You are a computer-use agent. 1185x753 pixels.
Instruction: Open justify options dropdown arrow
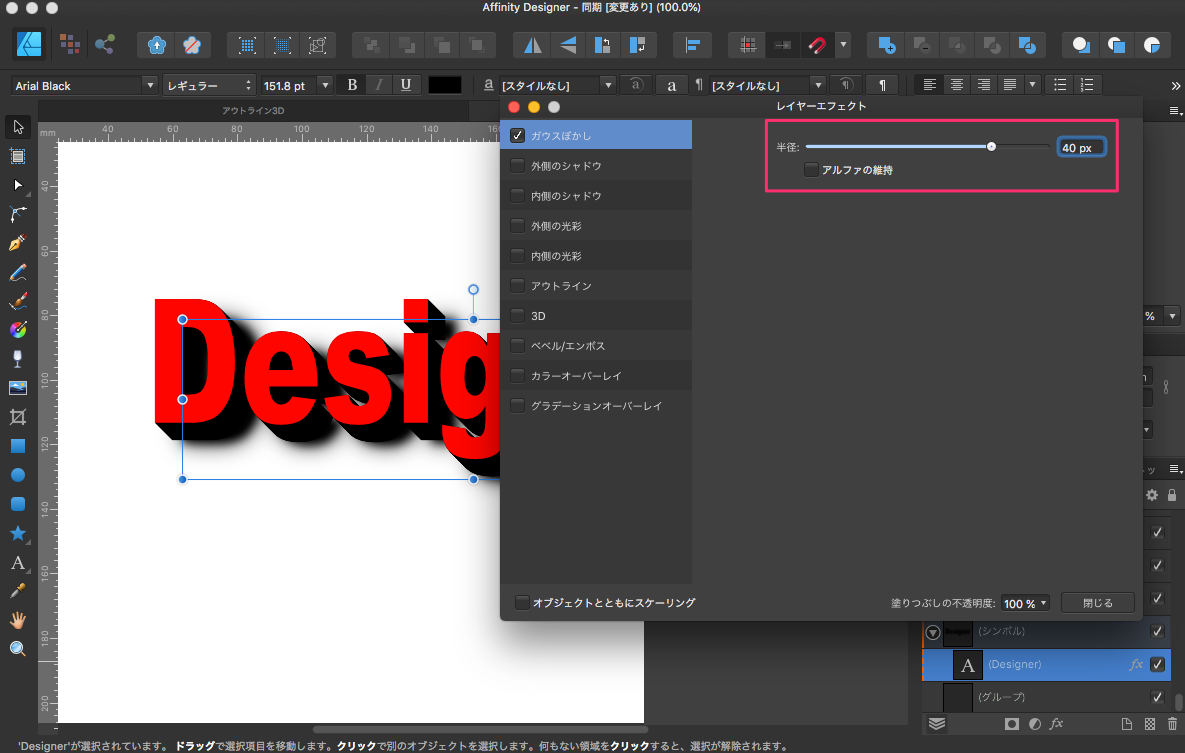(1032, 85)
